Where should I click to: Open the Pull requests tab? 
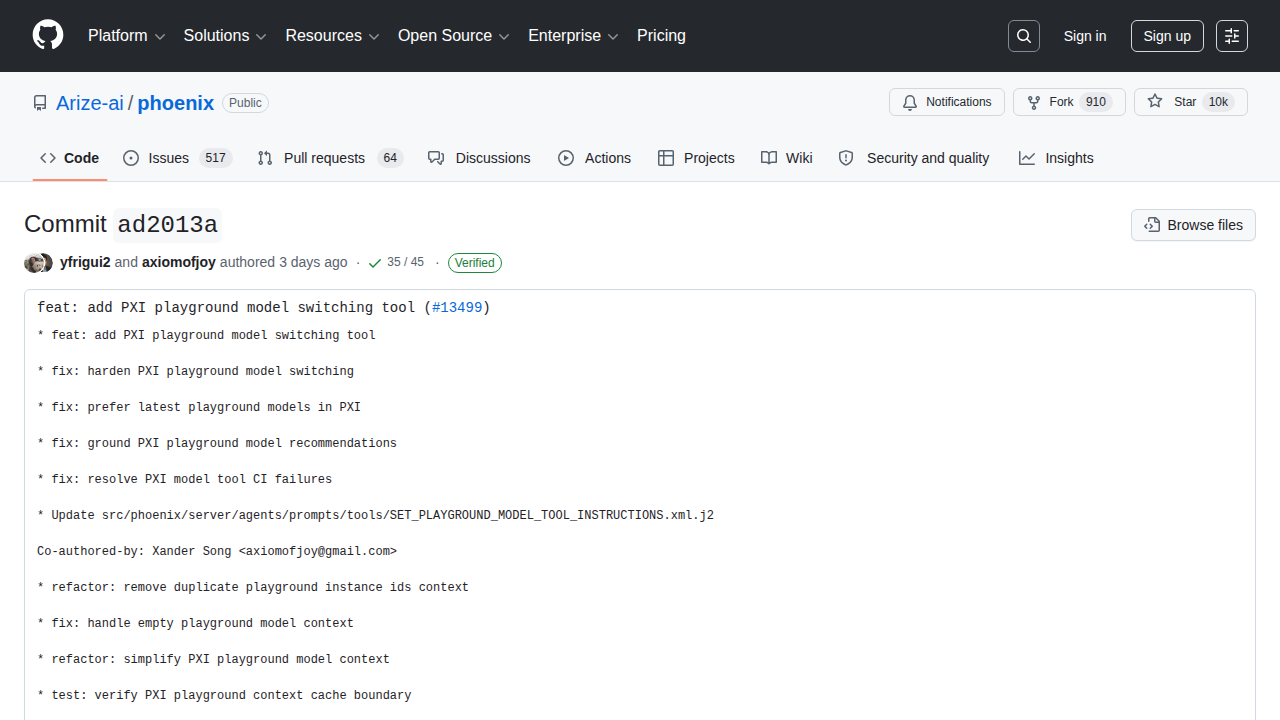click(330, 158)
